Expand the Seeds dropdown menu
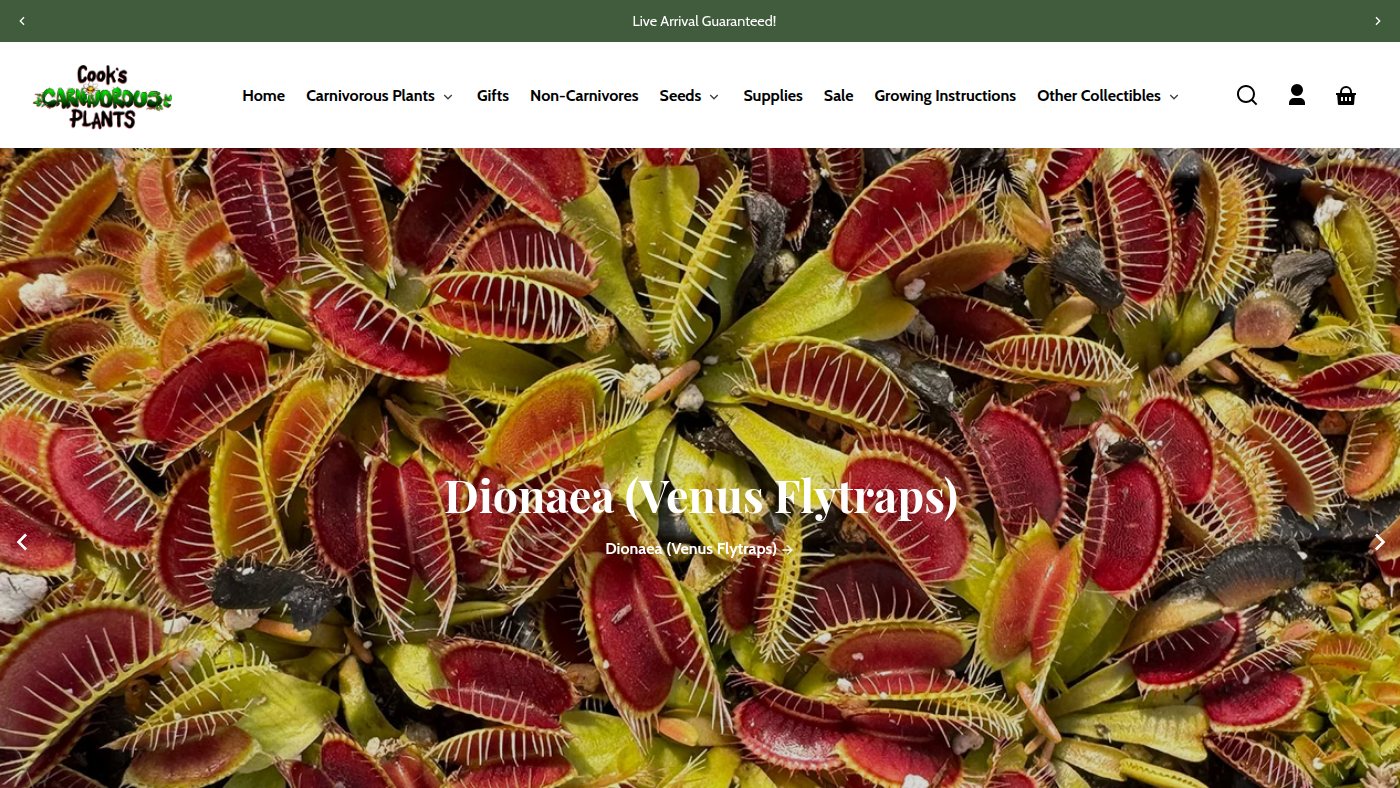 689,96
